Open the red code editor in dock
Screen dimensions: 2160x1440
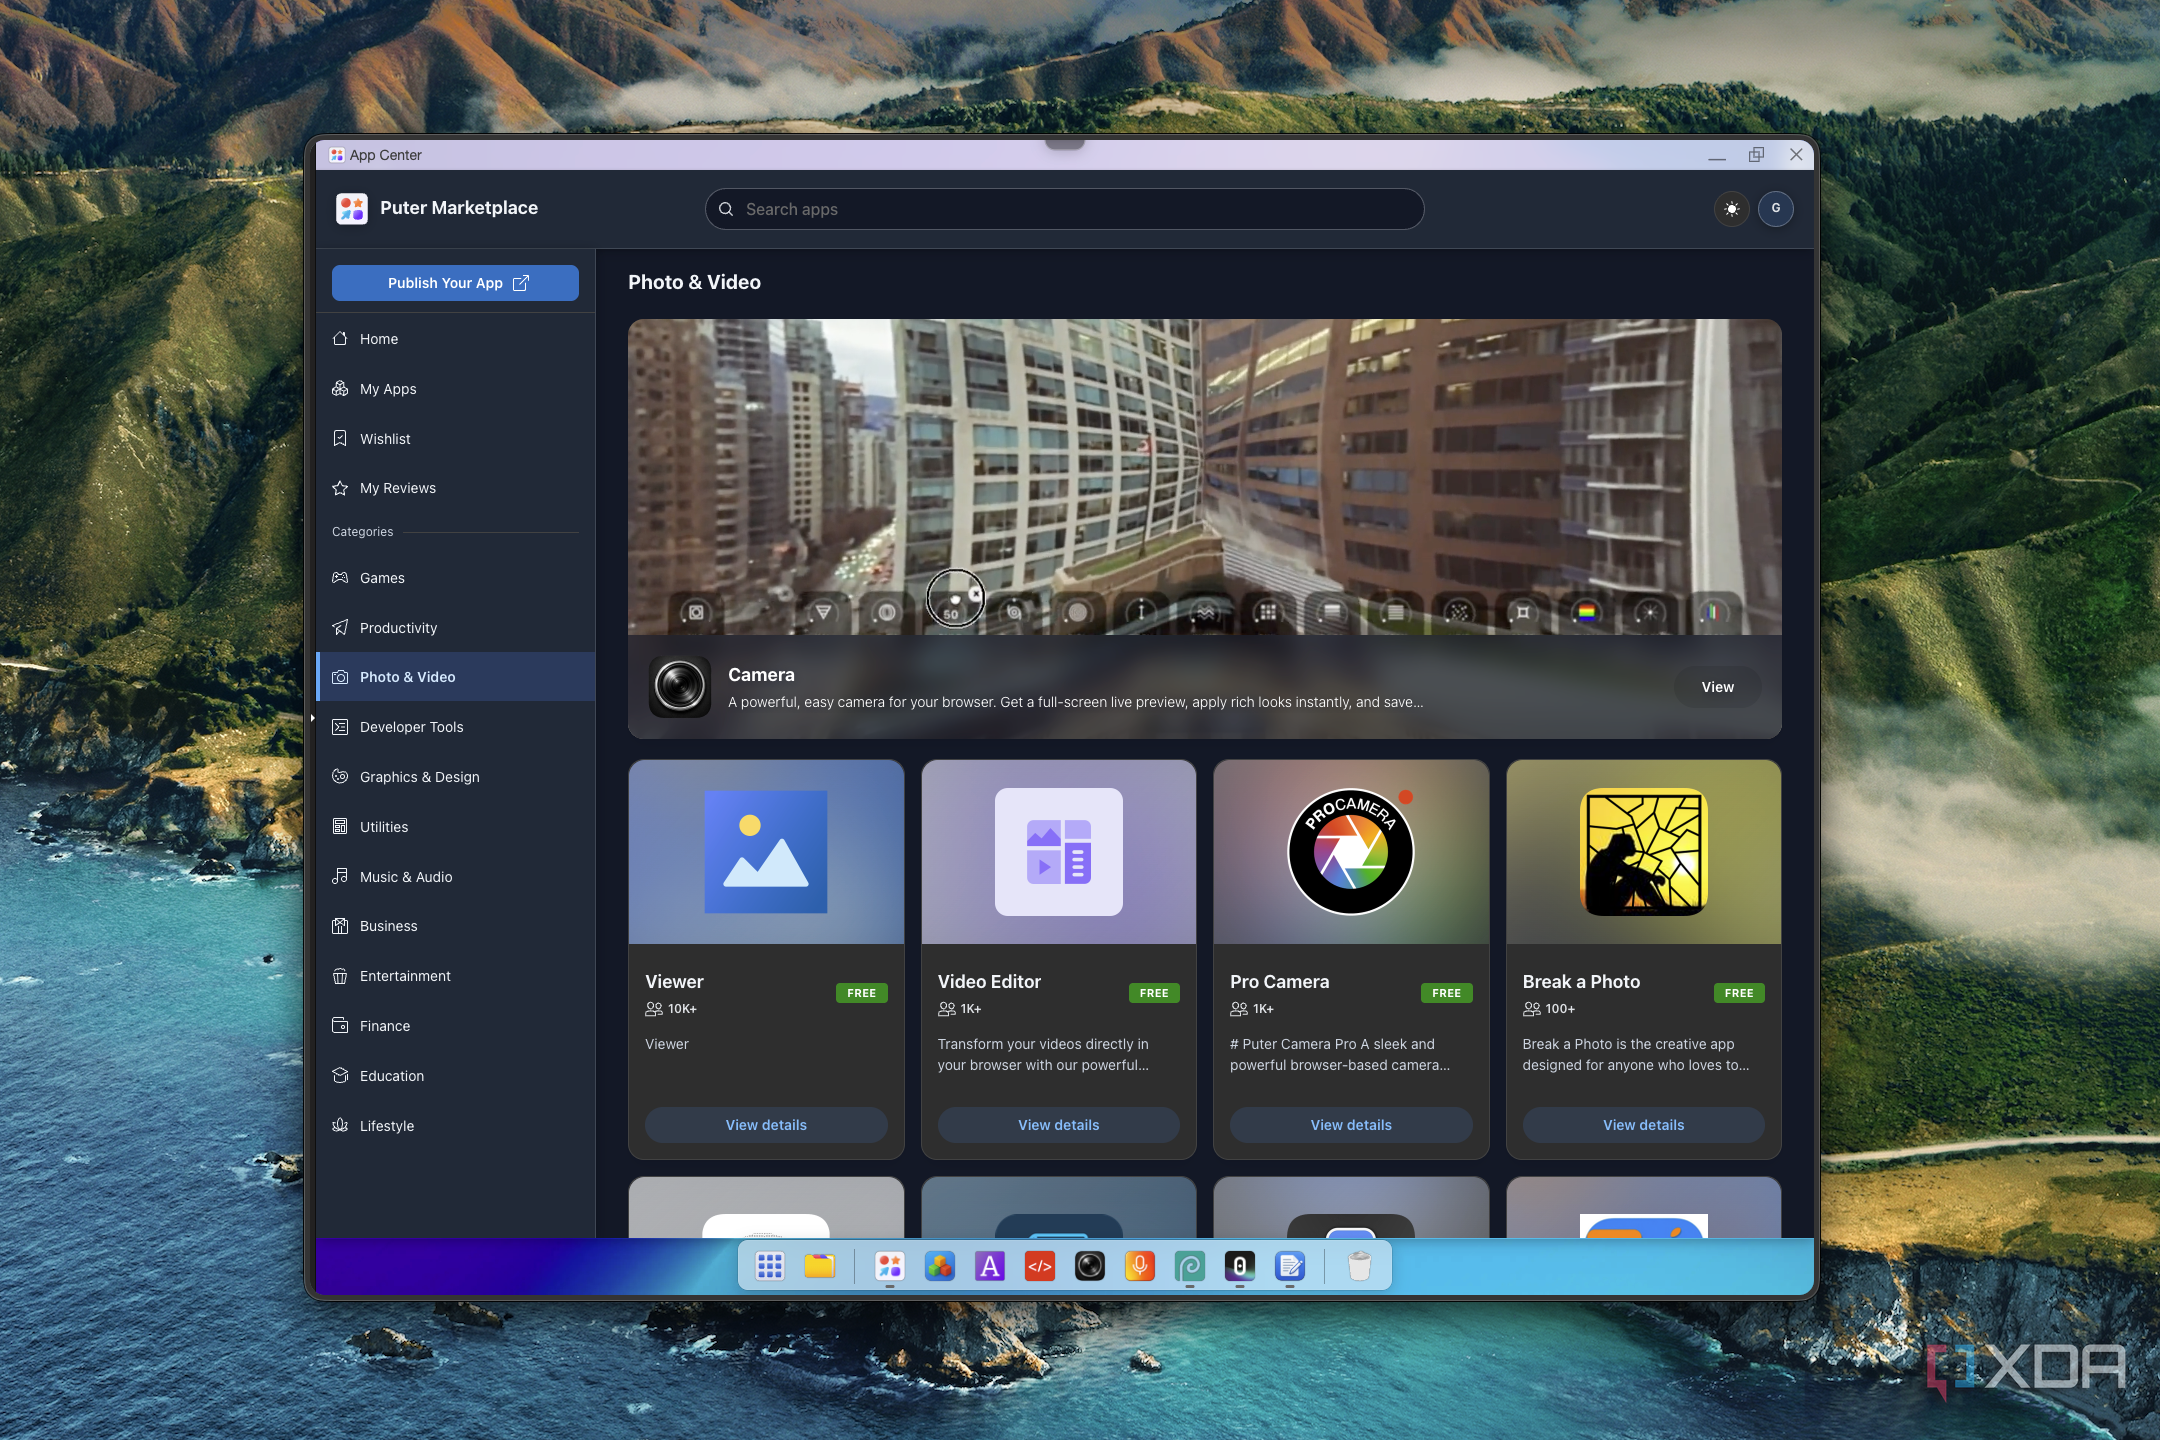point(1040,1266)
